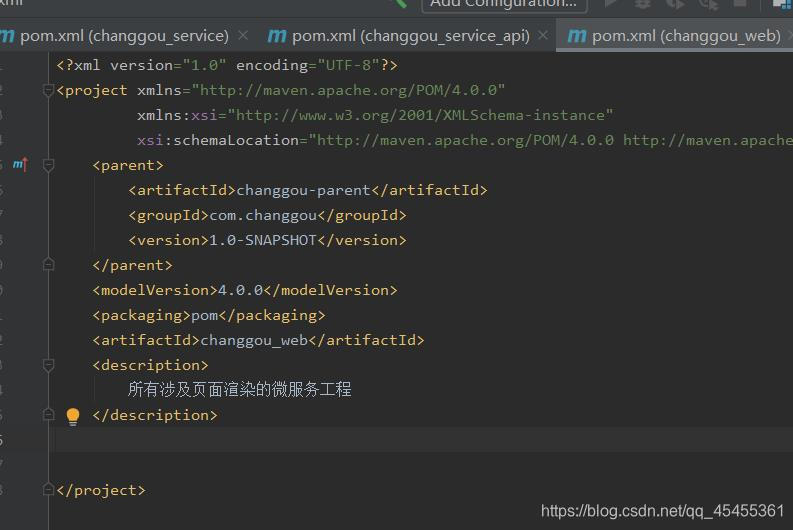Image resolution: width=793 pixels, height=530 pixels.
Task: Click the Chinese description text line
Action: (240, 389)
